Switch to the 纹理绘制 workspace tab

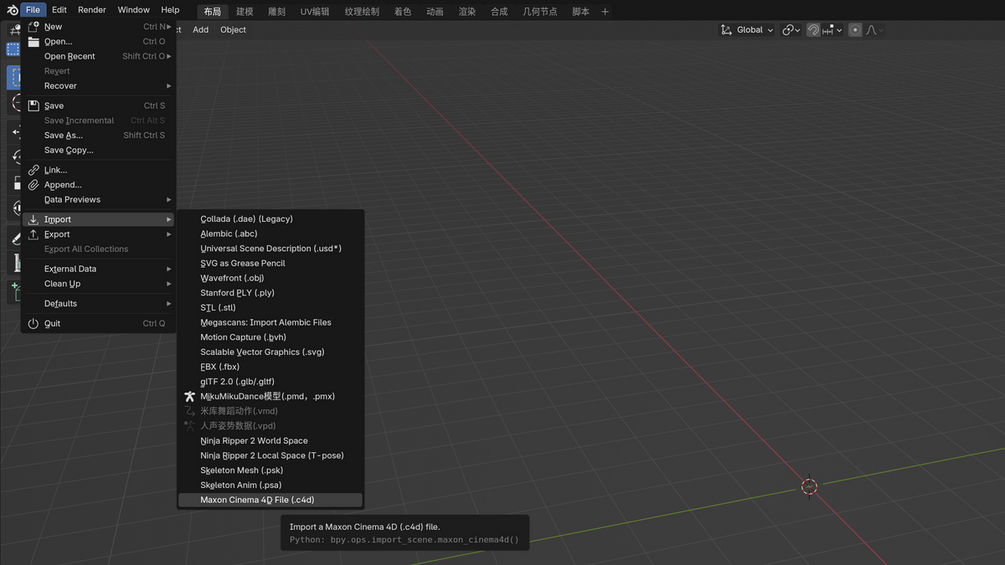tap(361, 12)
